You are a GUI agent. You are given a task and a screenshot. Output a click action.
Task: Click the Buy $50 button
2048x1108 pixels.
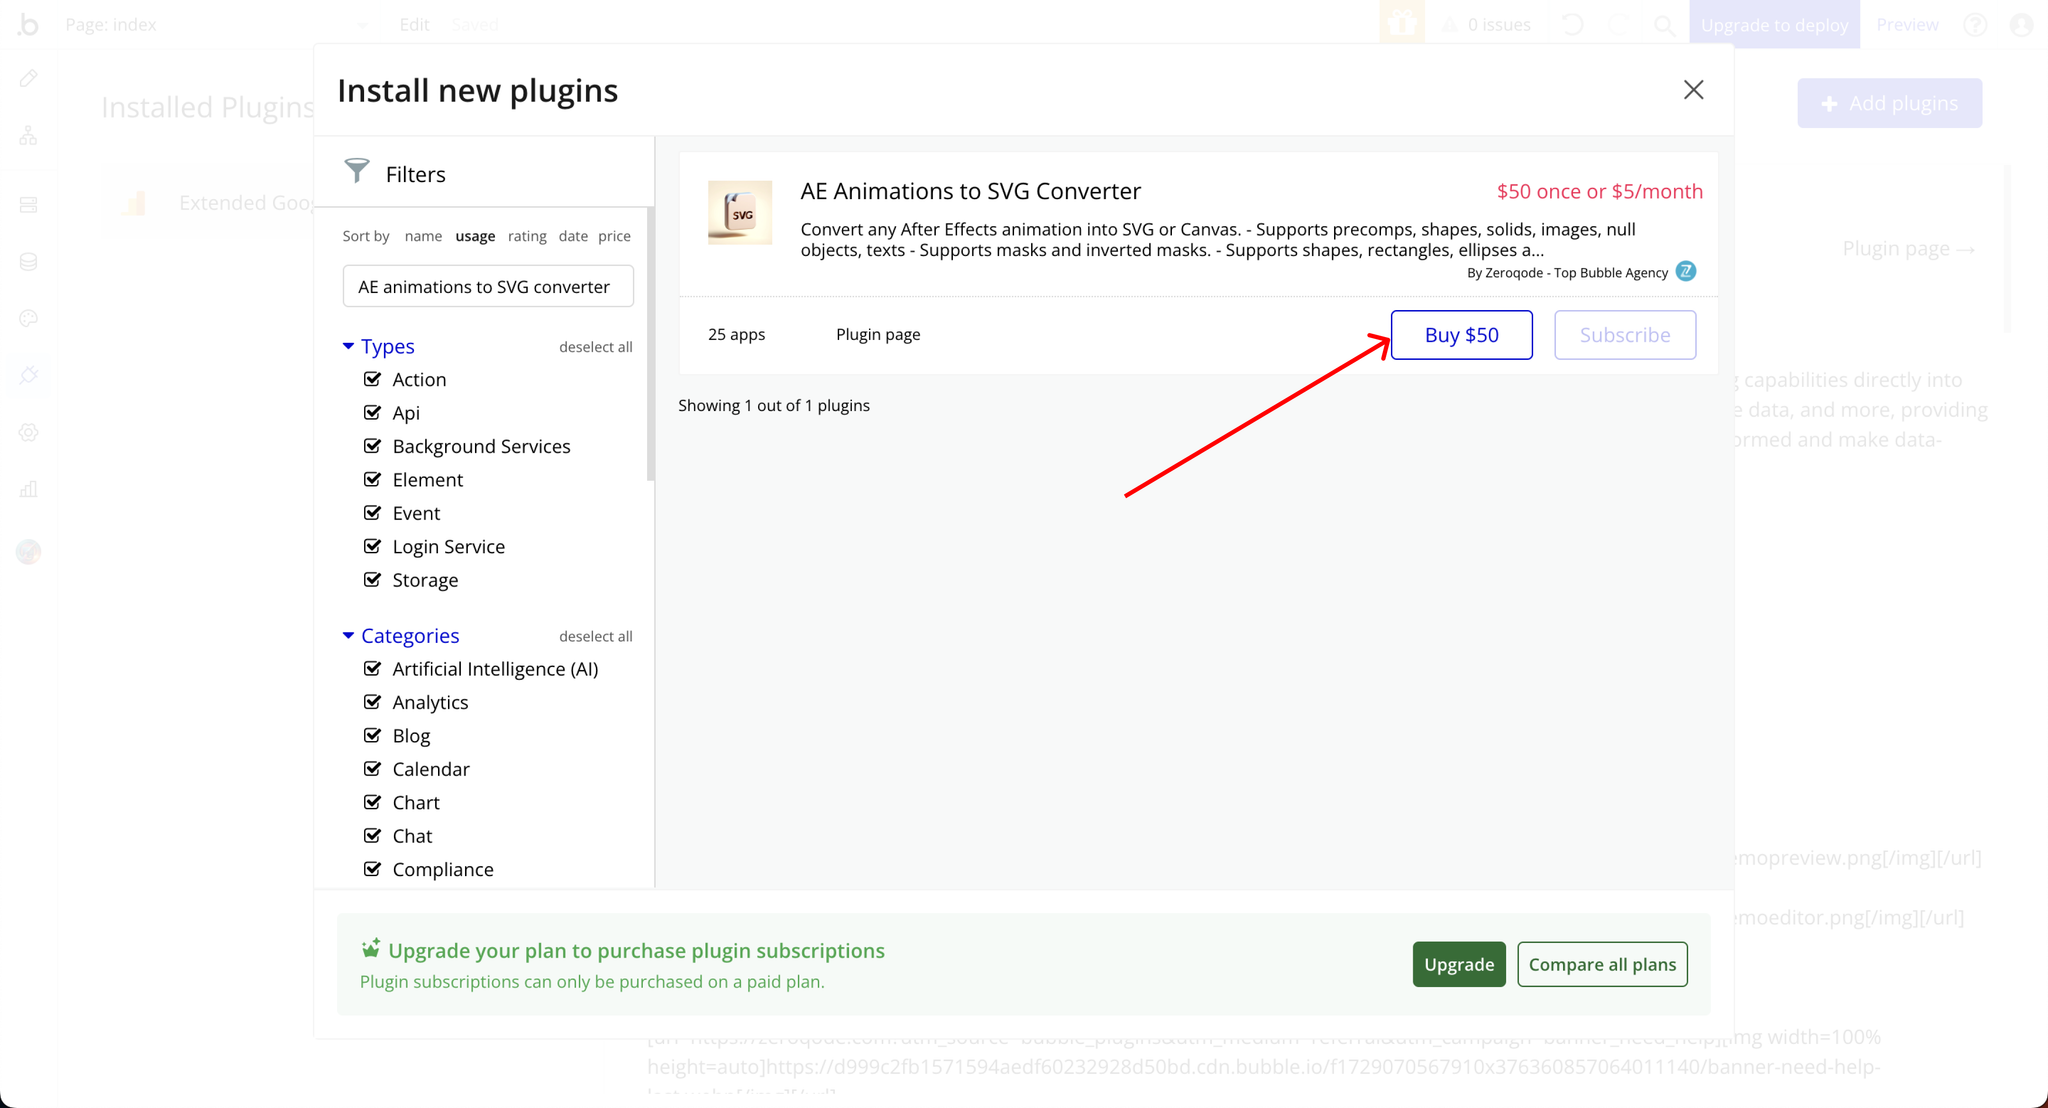click(x=1461, y=335)
